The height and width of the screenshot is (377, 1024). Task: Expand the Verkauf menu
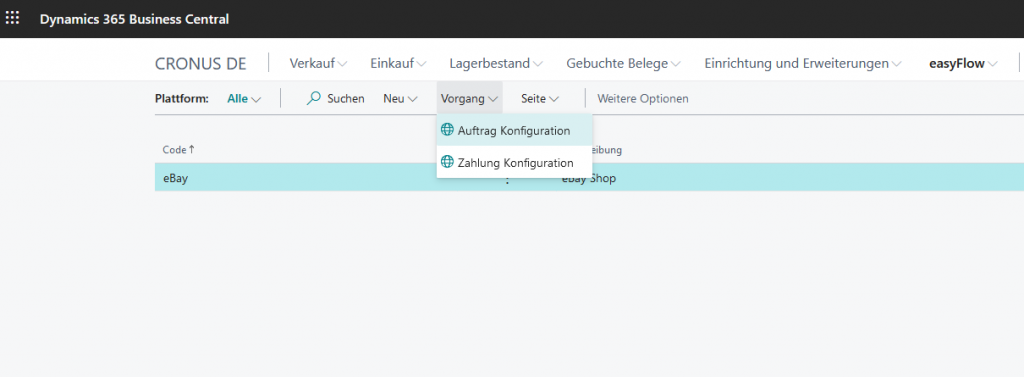coord(318,63)
